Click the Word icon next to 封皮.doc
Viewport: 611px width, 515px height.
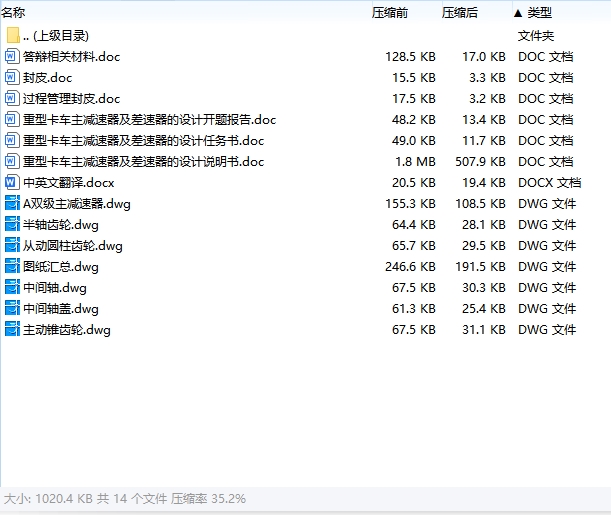tap(12, 78)
